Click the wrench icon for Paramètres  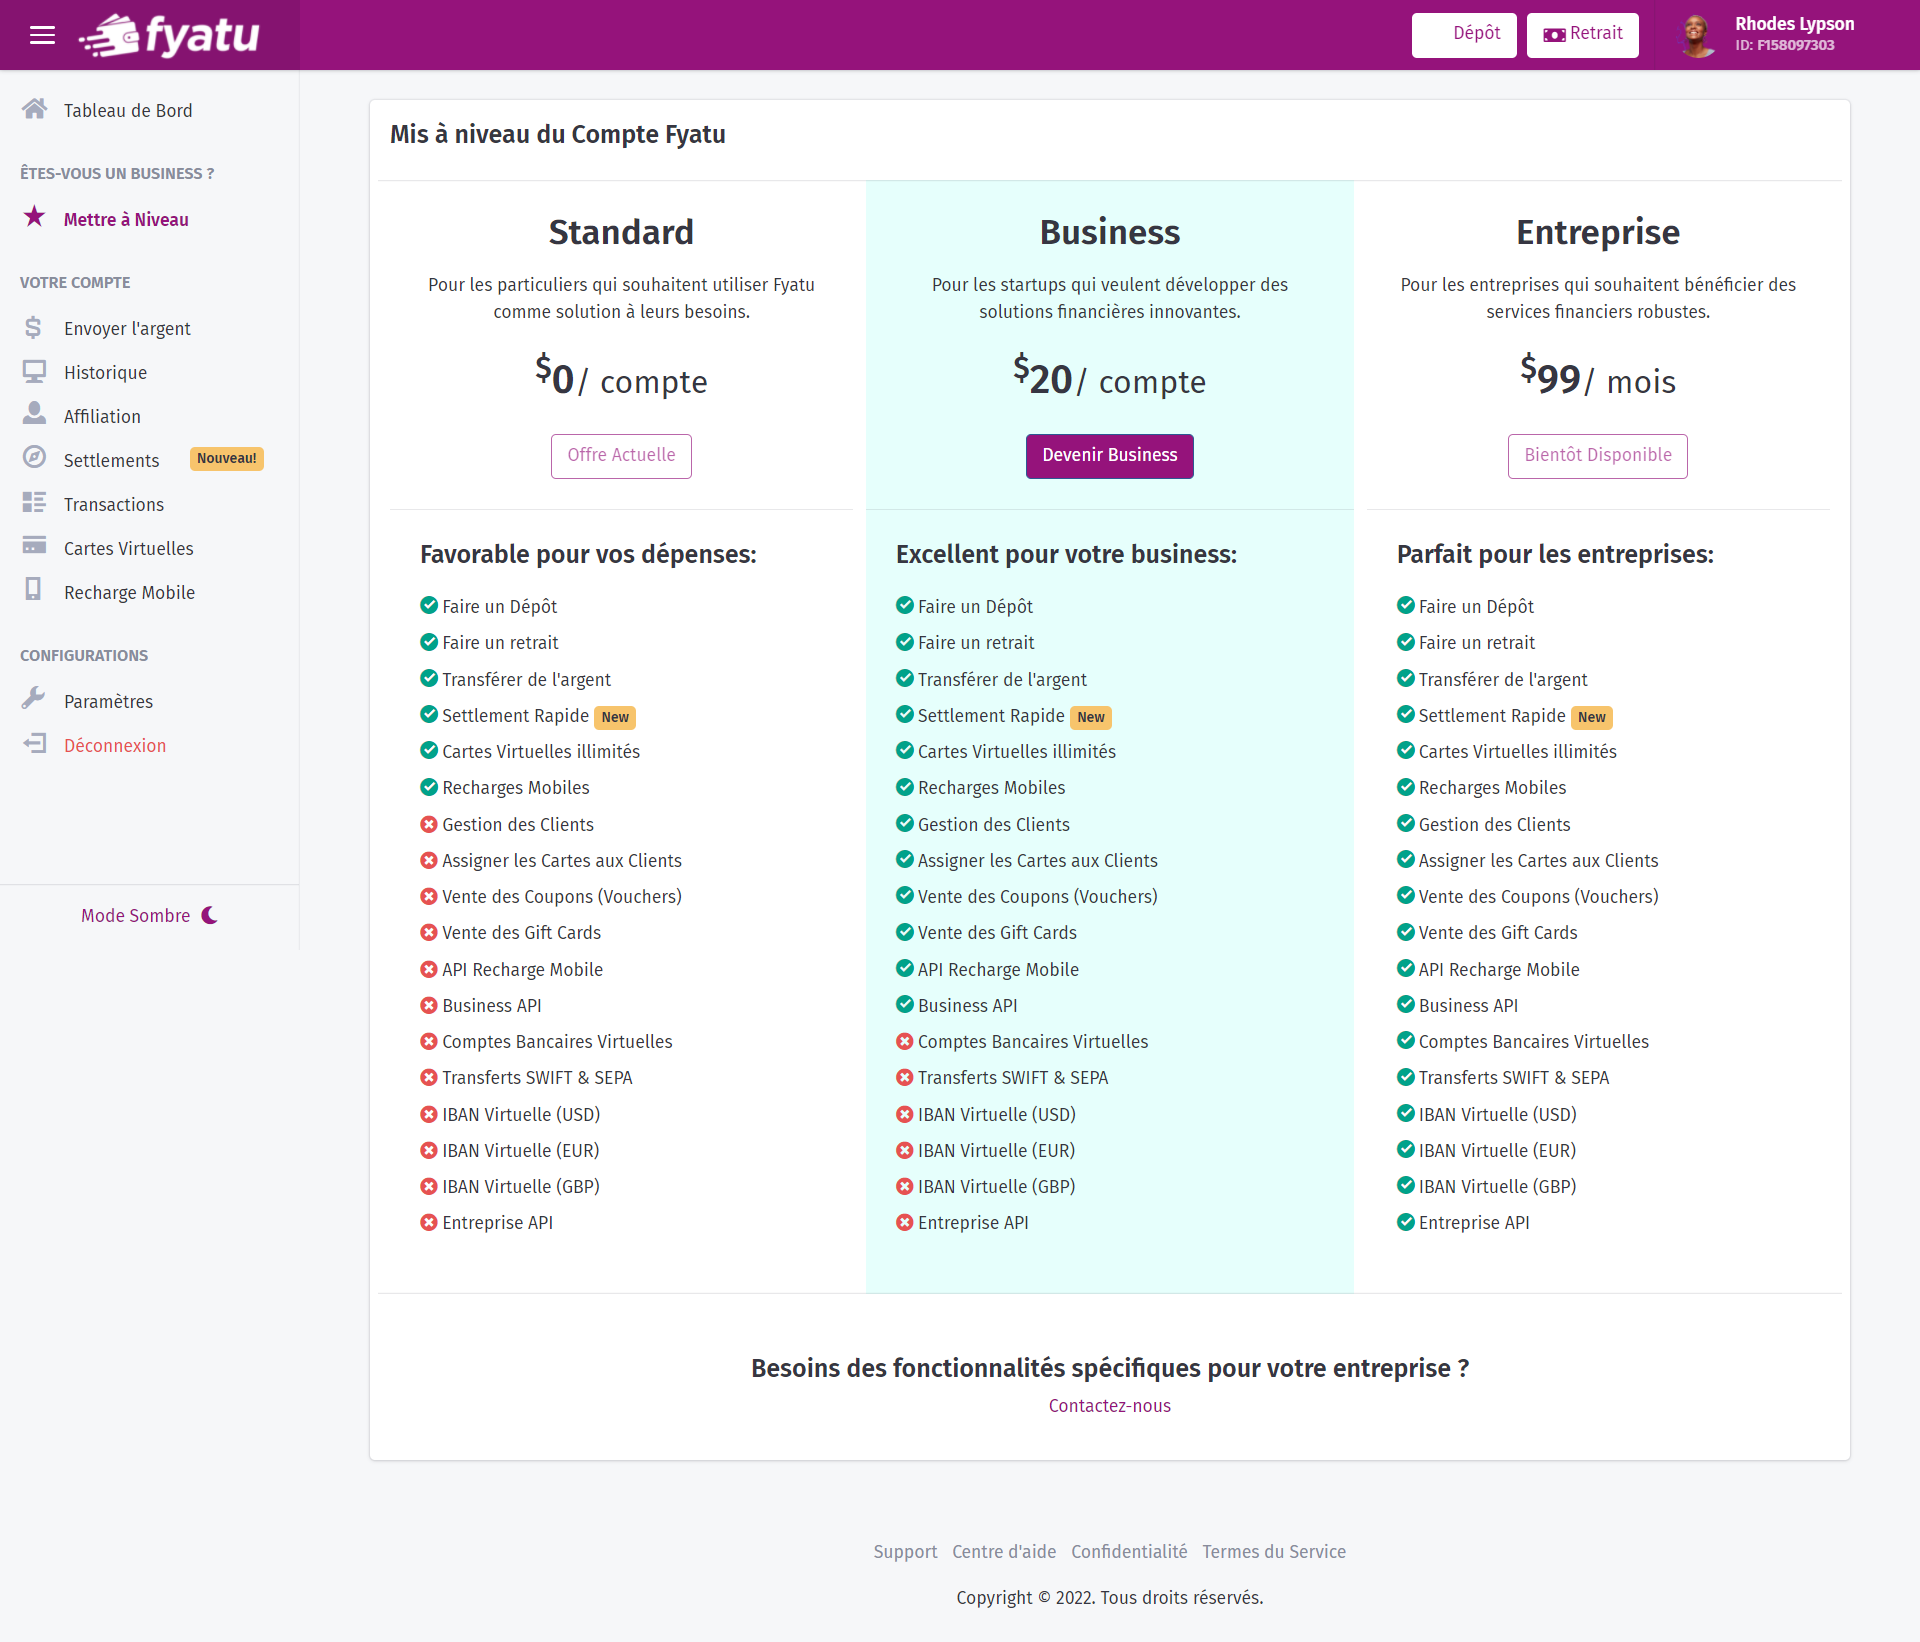pyautogui.click(x=34, y=699)
